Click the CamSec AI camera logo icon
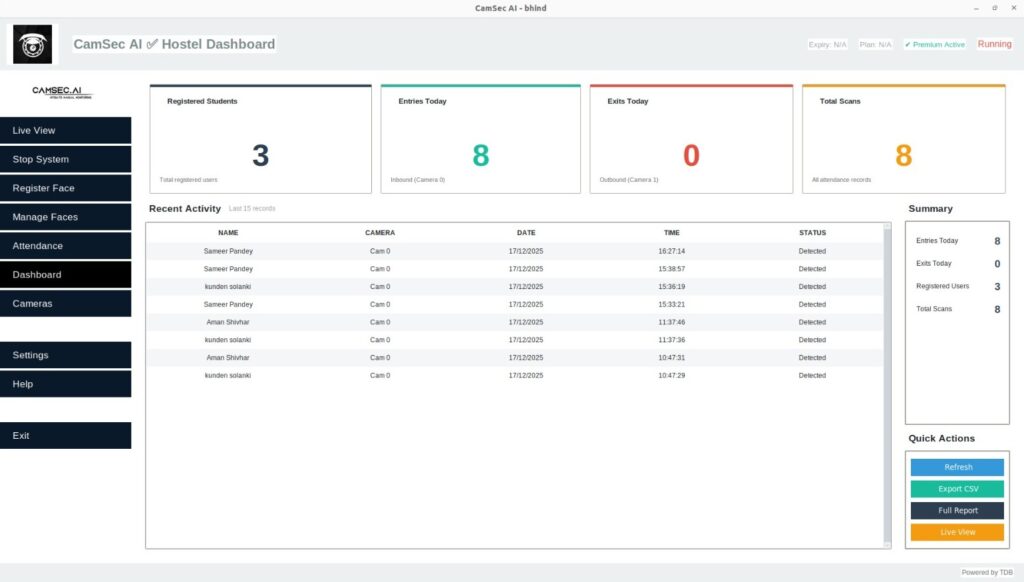This screenshot has width=1024, height=582. (x=32, y=44)
